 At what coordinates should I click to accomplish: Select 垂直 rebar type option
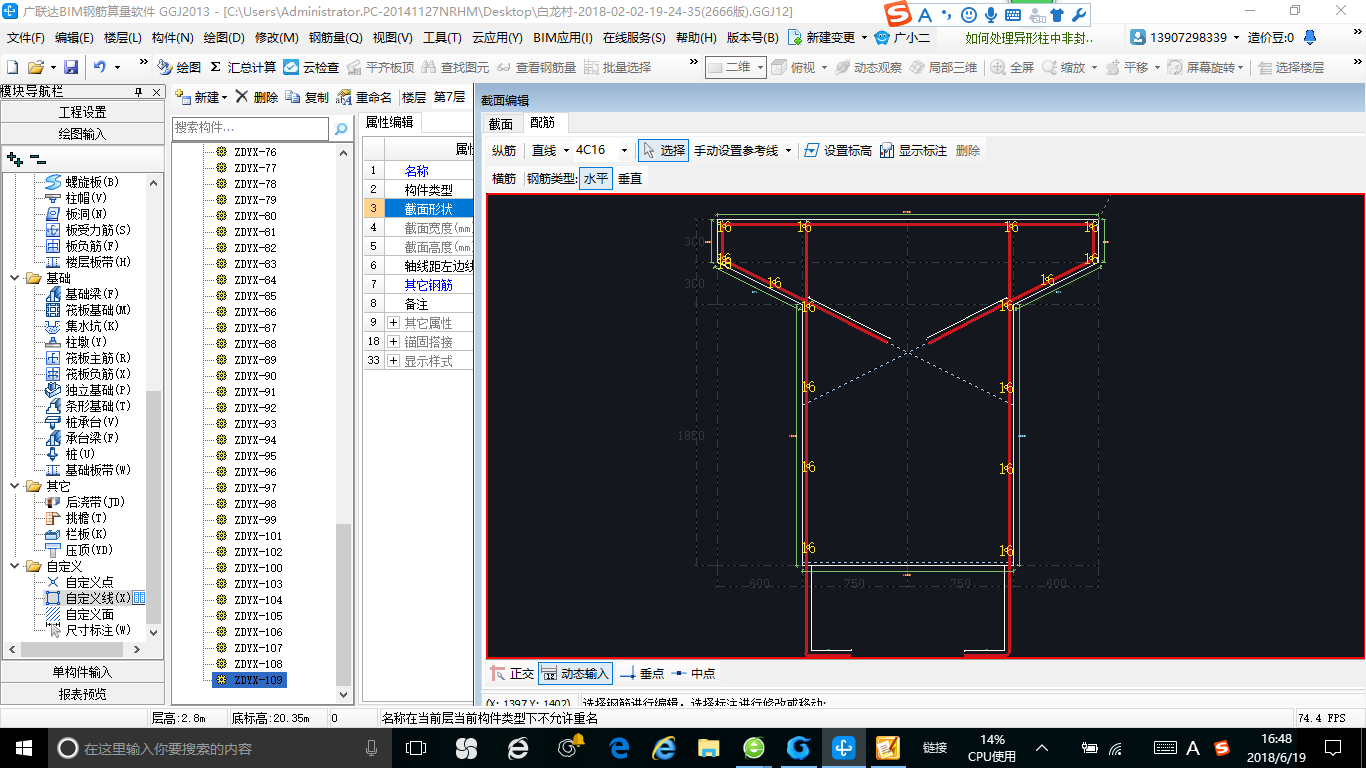point(630,179)
